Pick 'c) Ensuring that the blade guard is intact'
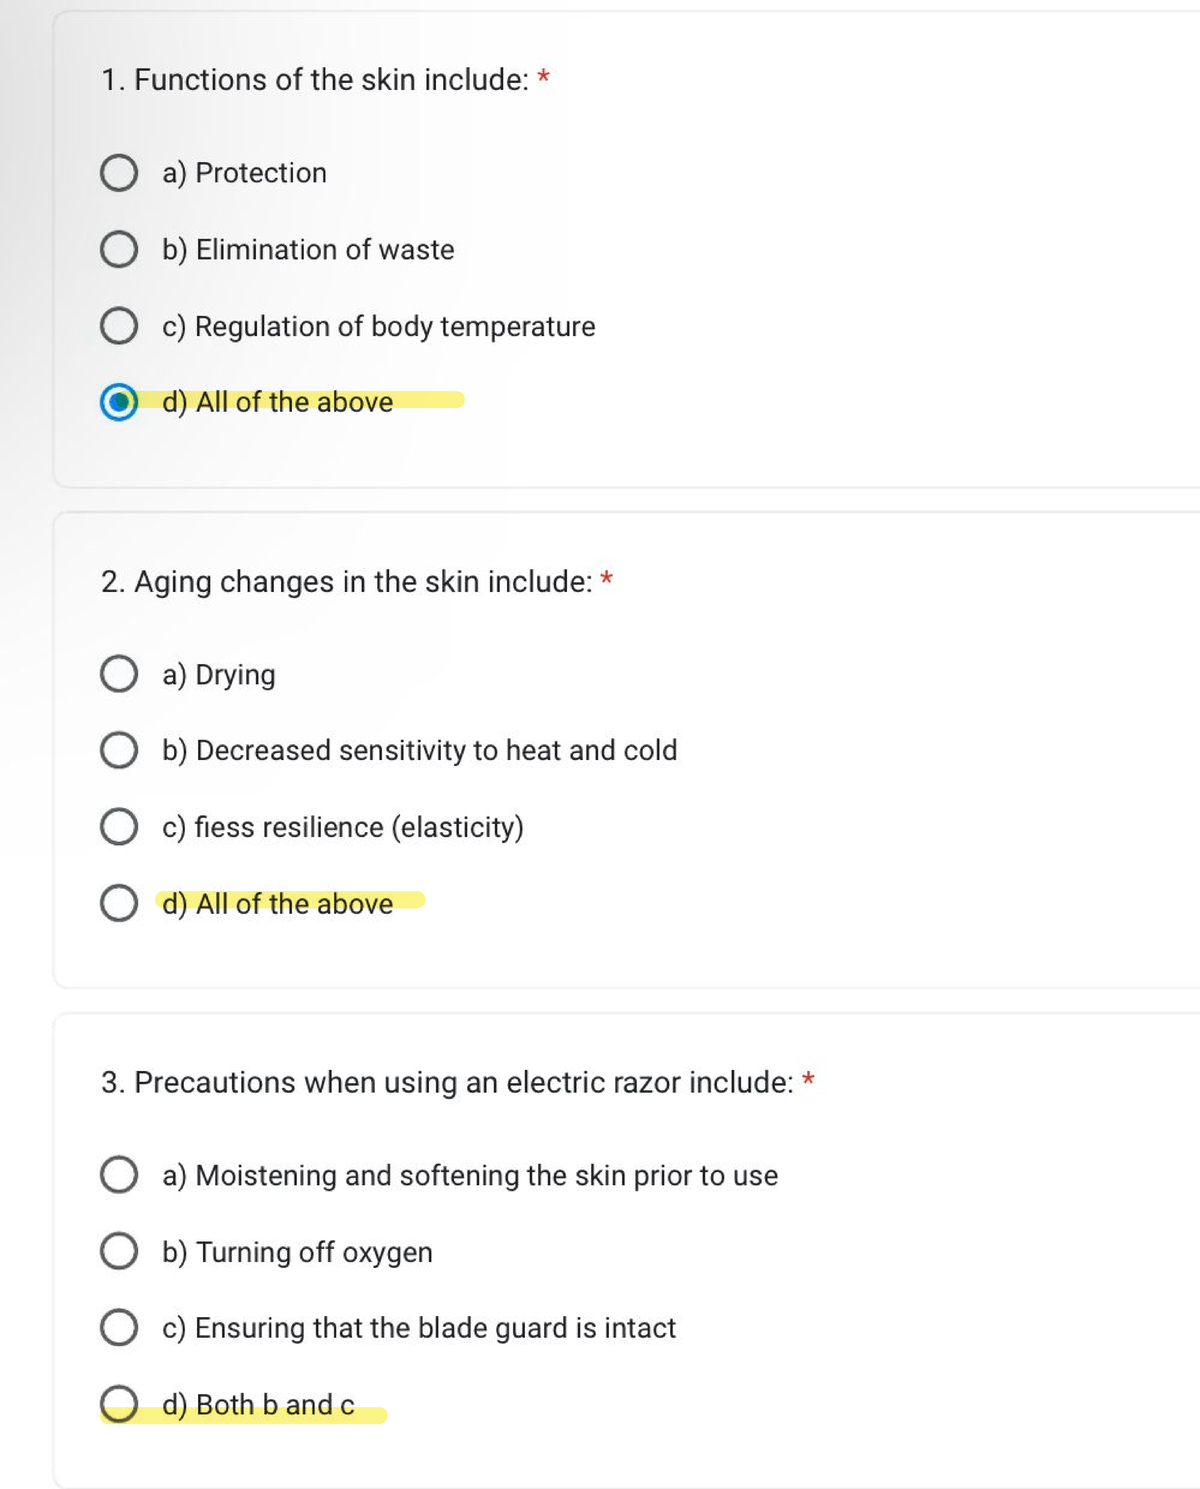Viewport: 1200px width, 1489px height. coord(120,1327)
